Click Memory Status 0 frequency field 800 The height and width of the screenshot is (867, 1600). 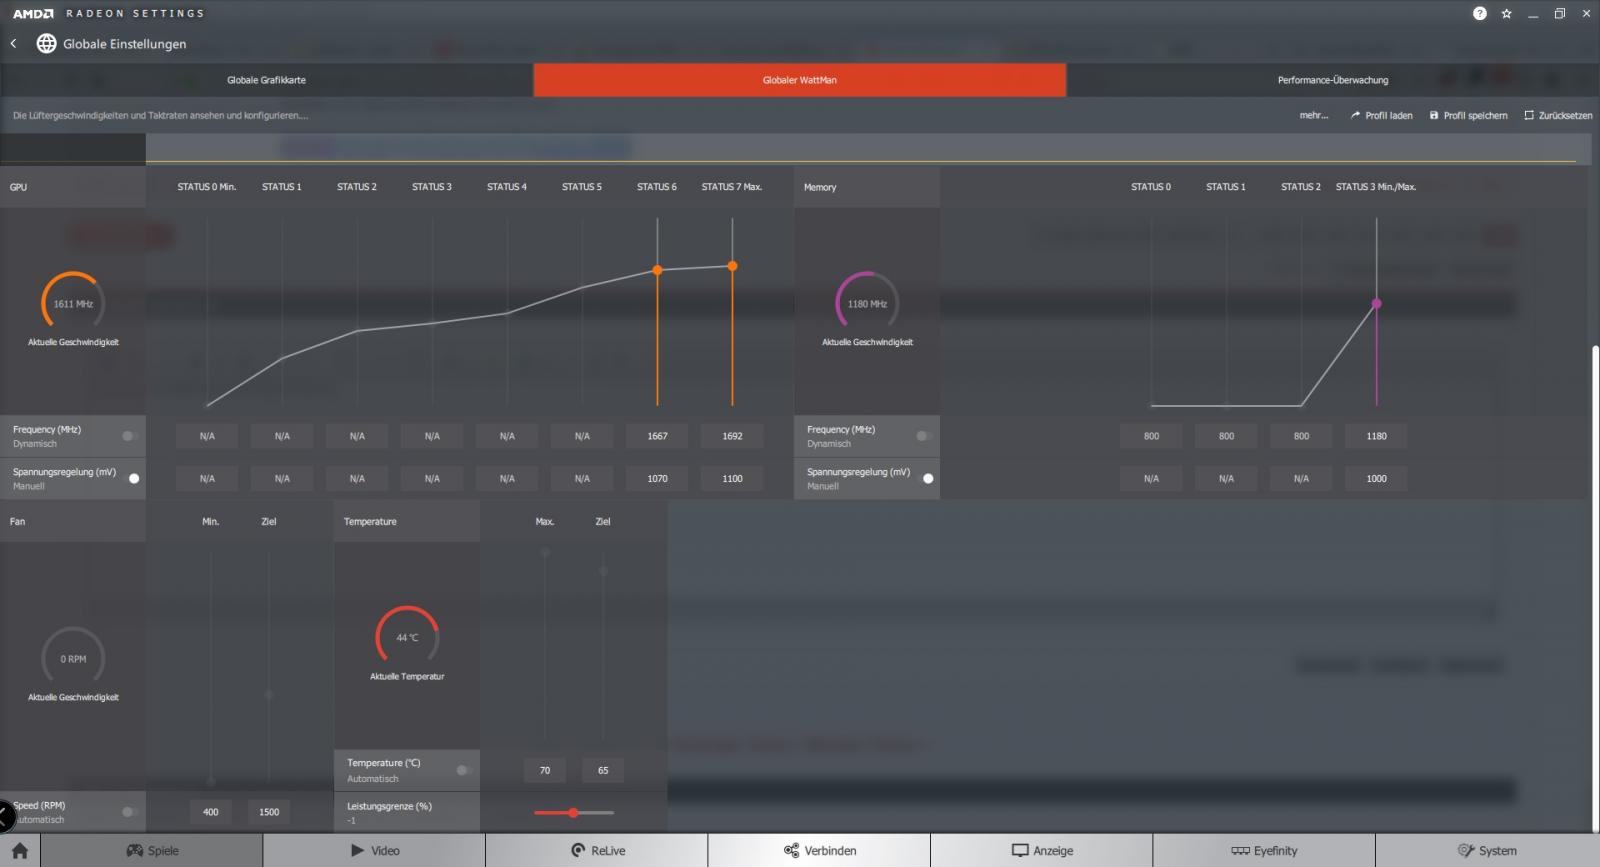click(x=1151, y=436)
